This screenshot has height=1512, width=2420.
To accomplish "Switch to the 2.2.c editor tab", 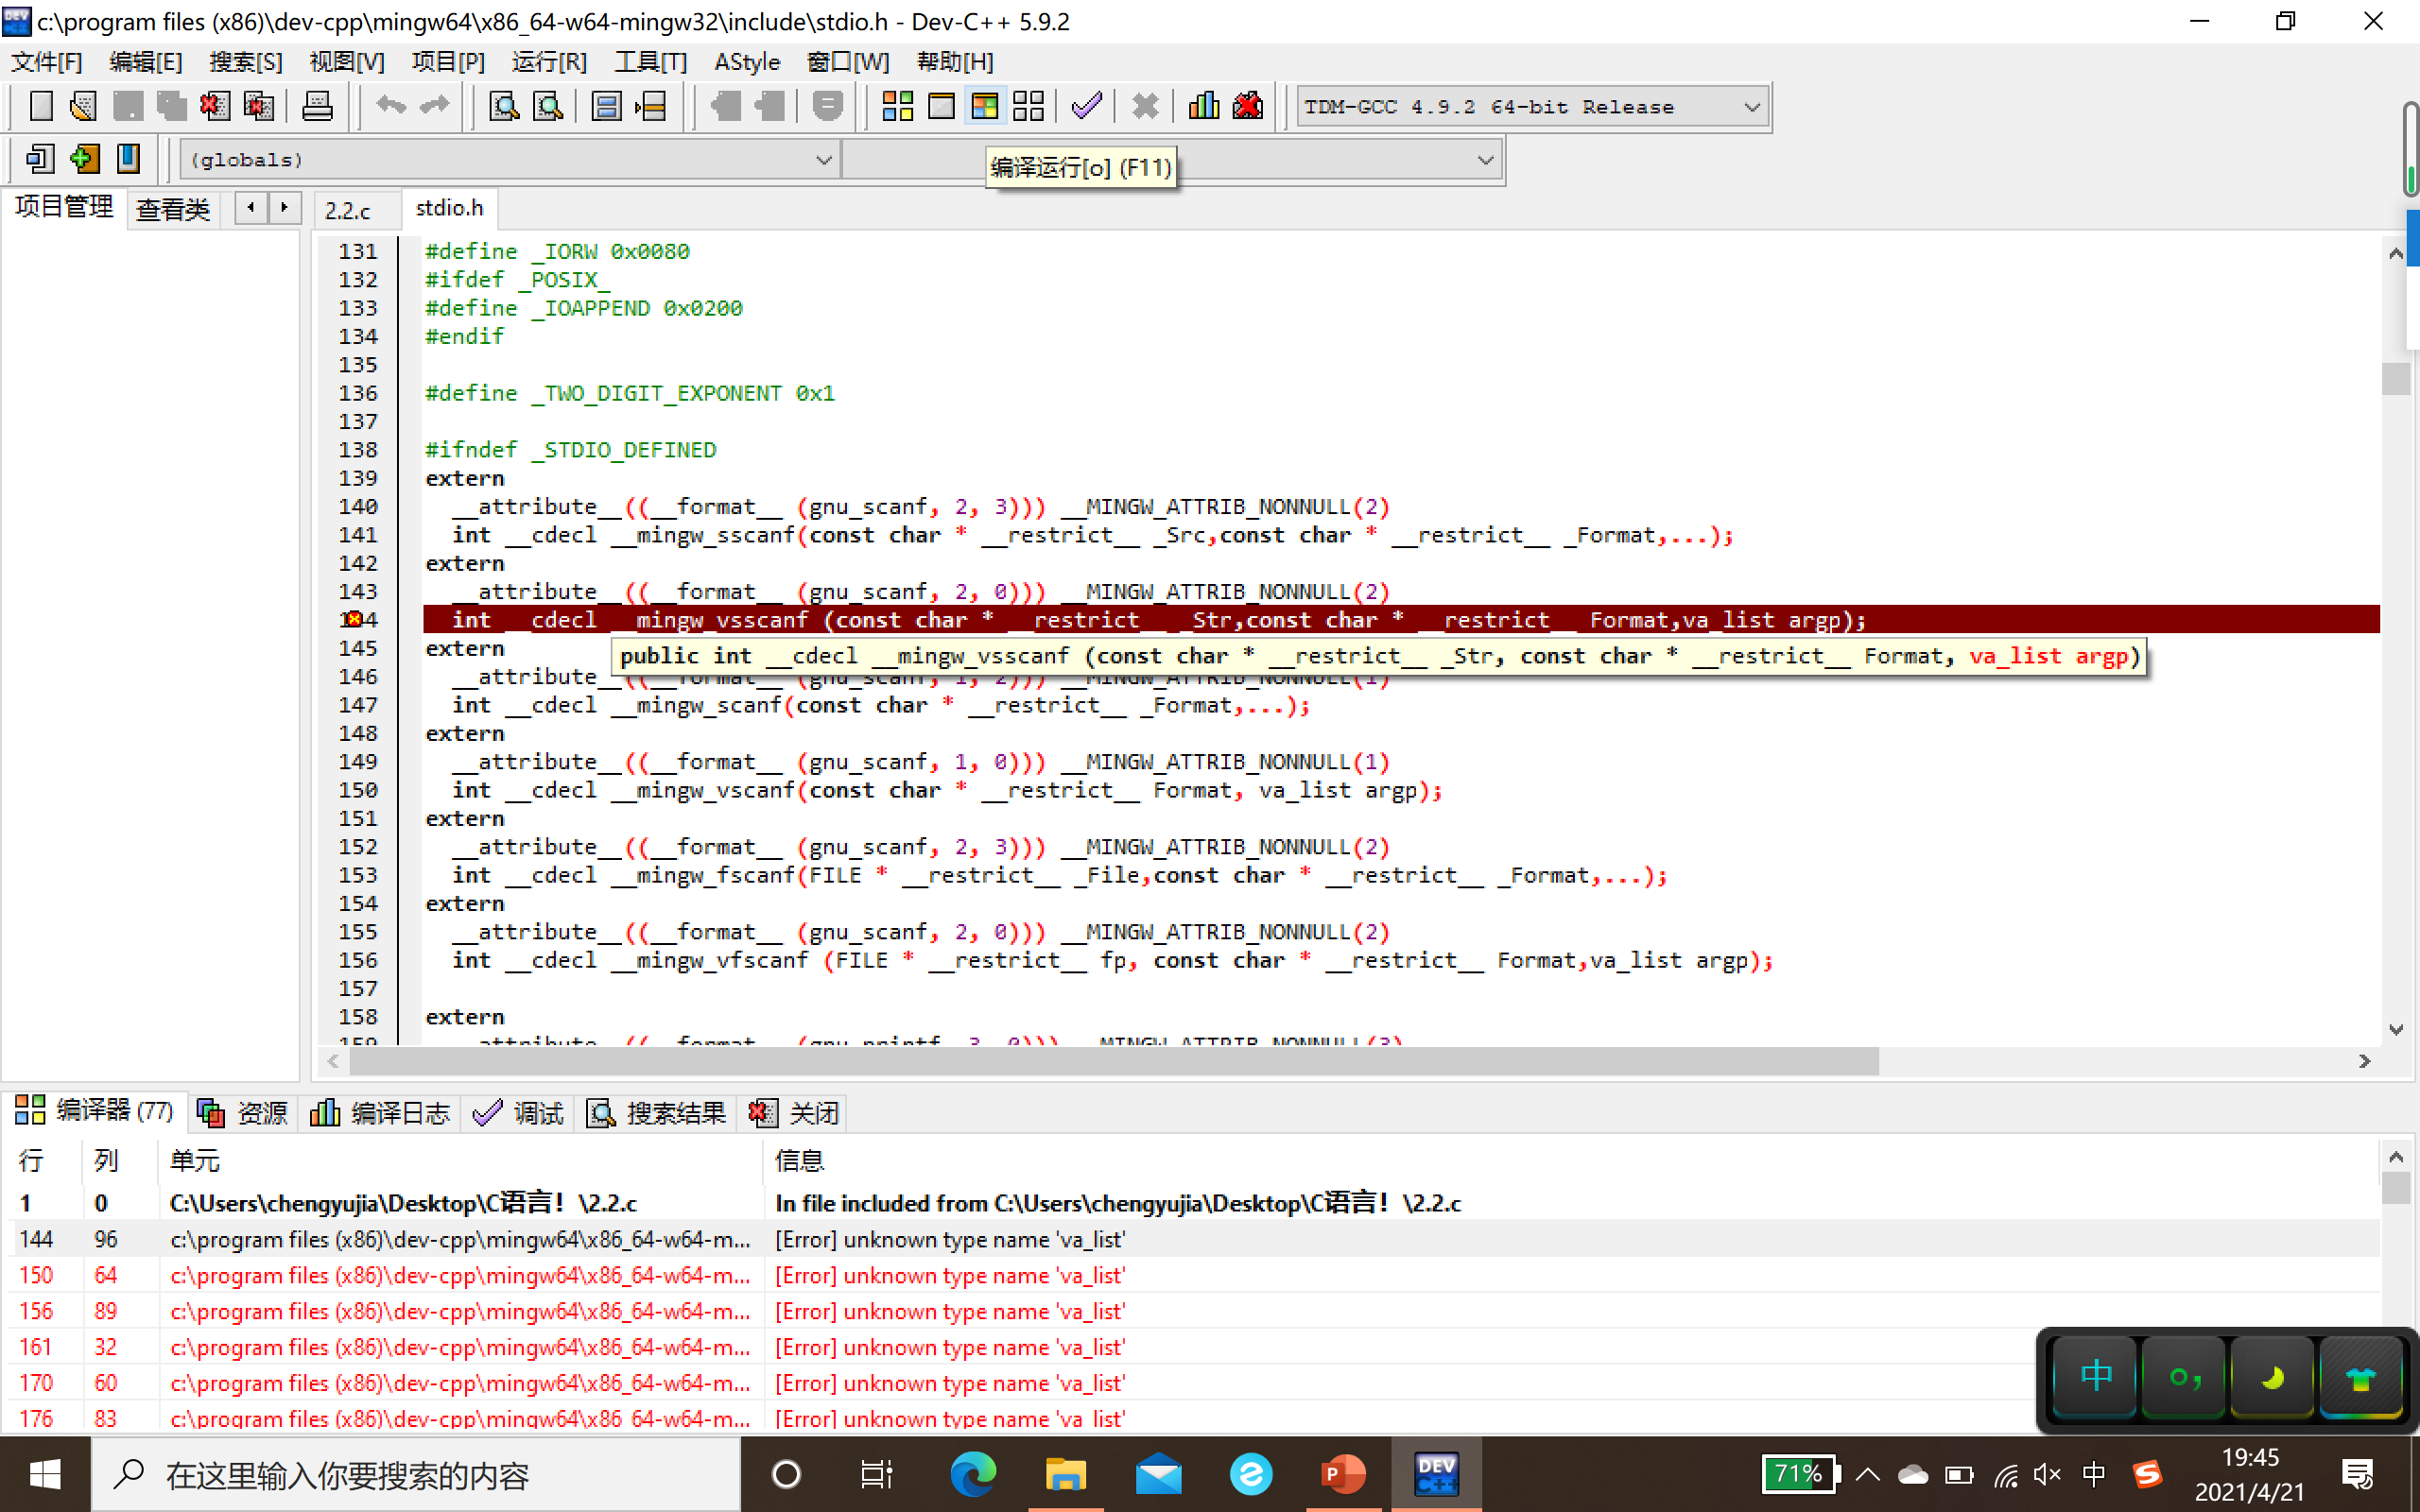I will 347,210.
